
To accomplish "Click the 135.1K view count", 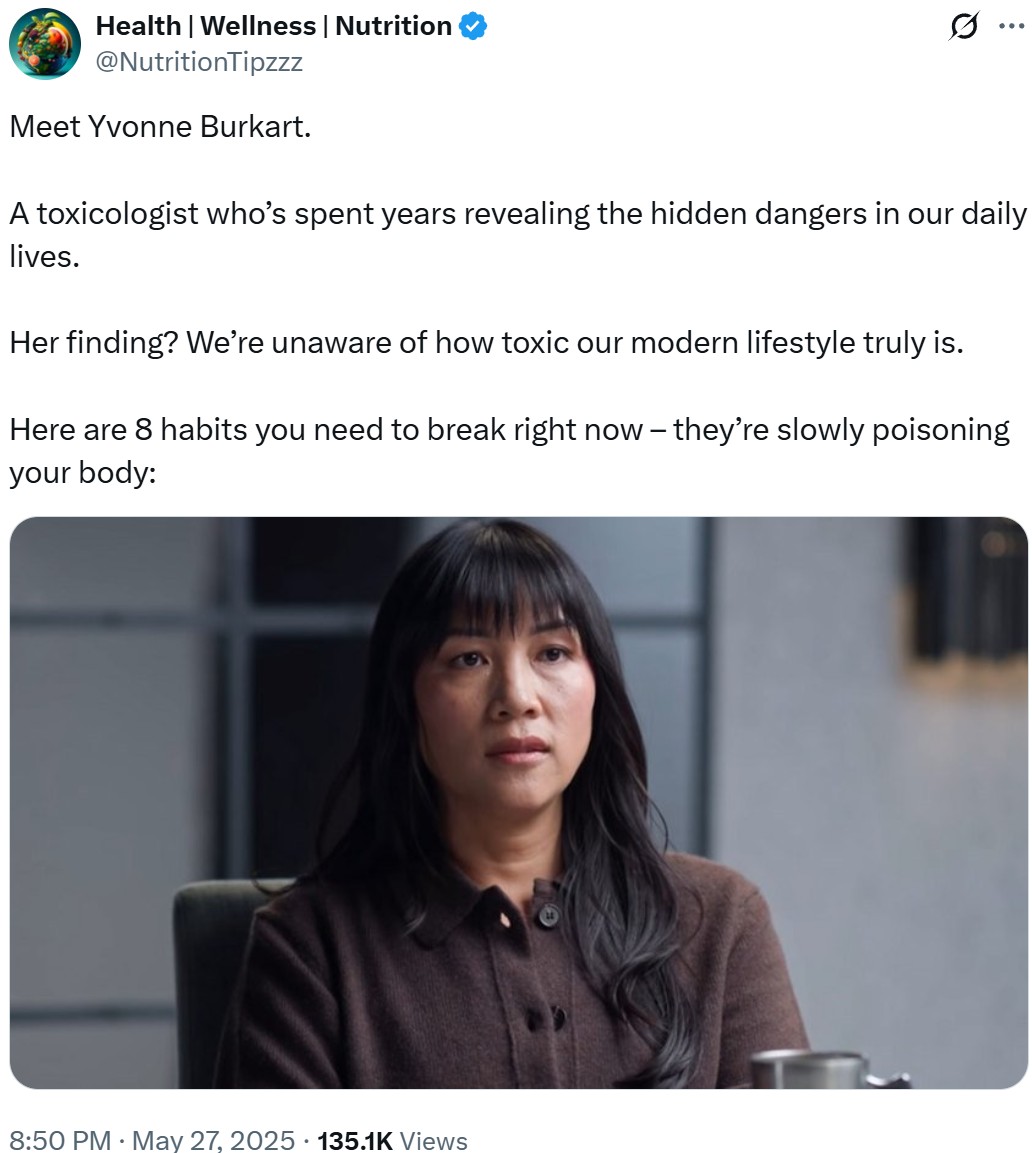I will click(355, 1140).
